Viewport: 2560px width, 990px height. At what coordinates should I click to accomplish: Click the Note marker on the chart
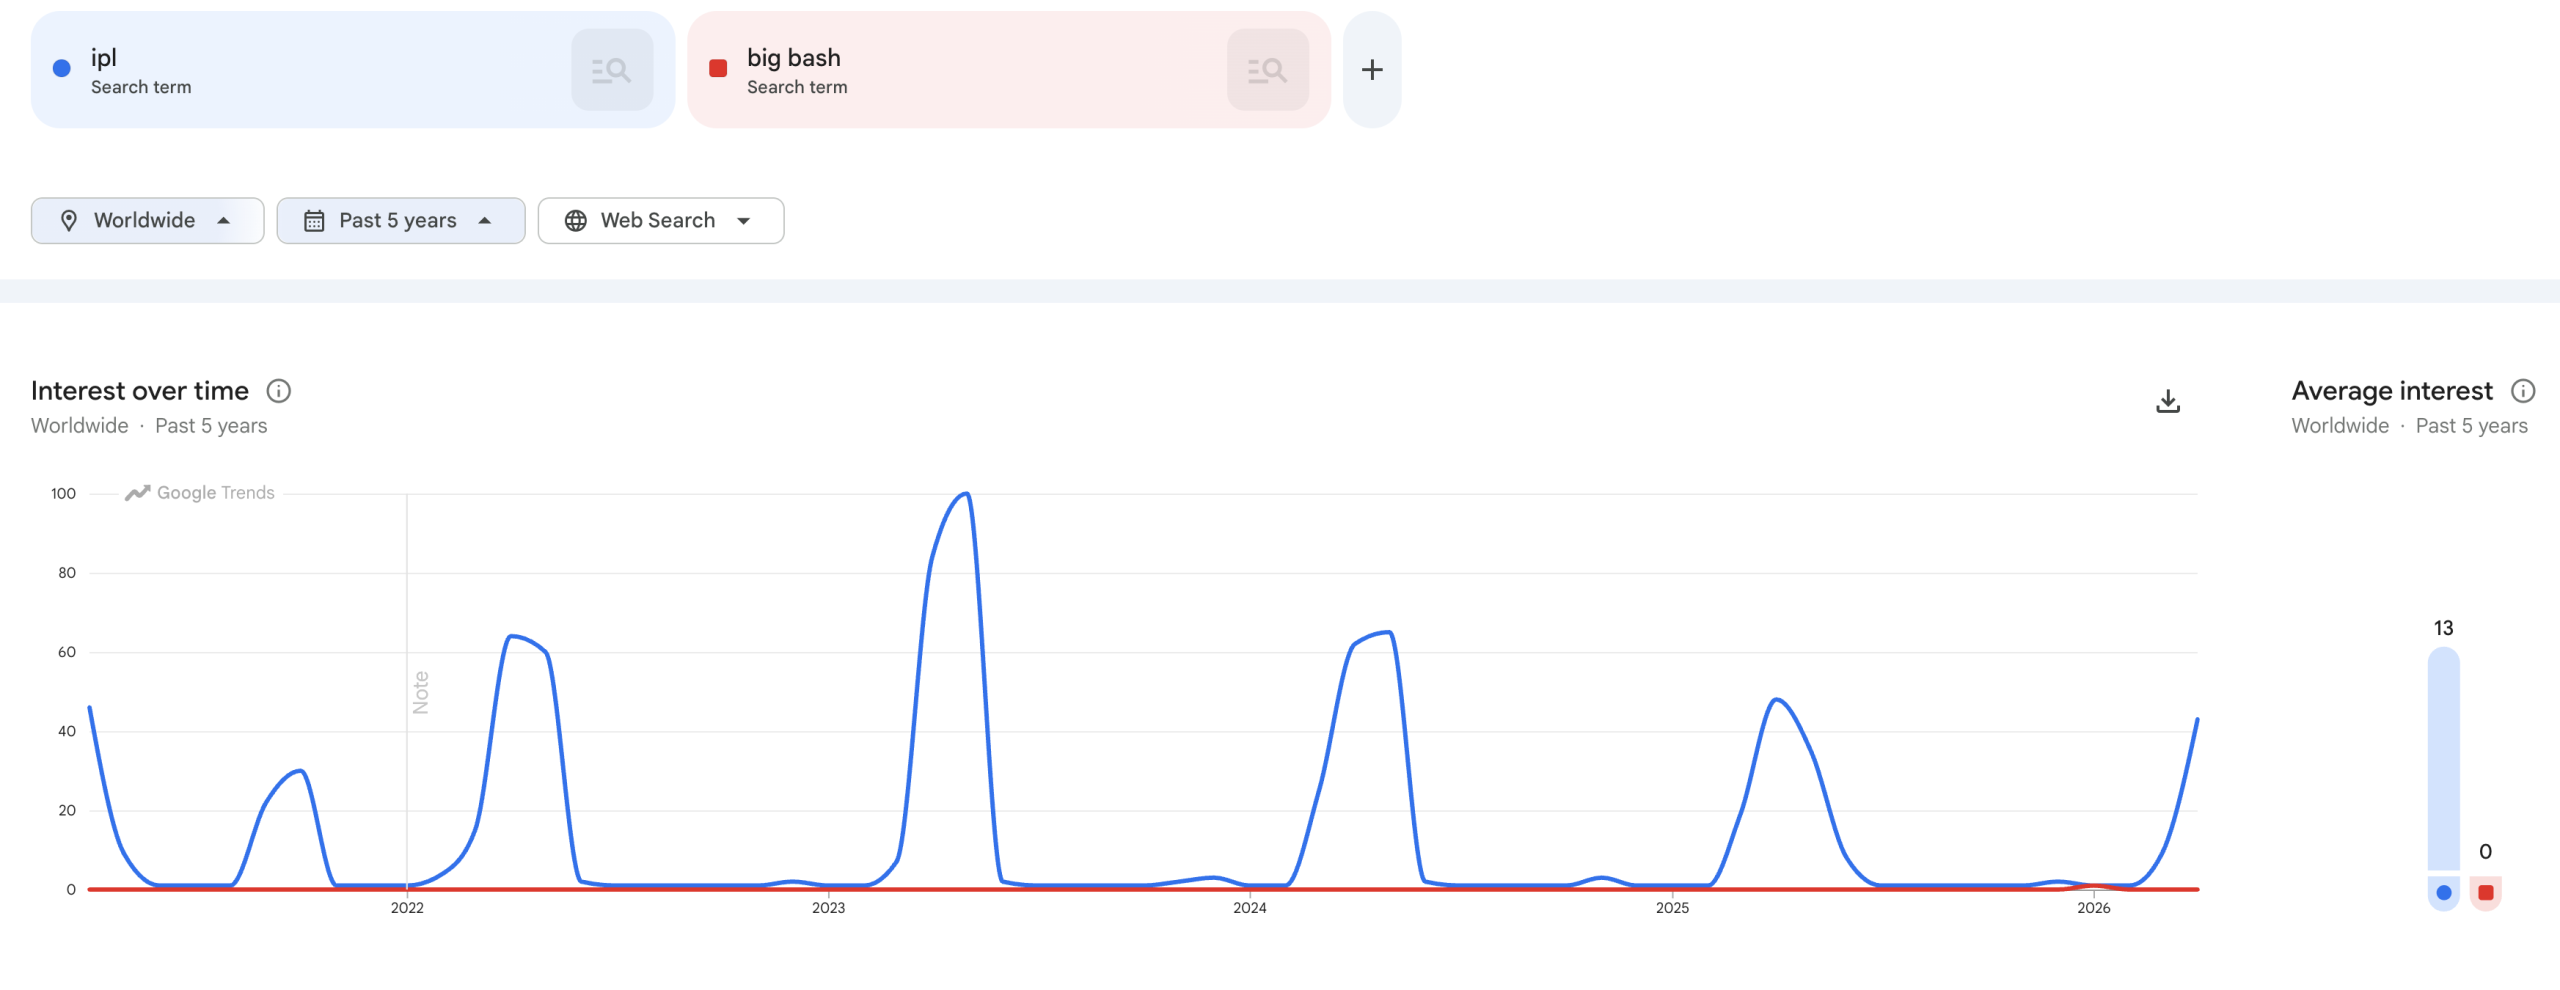421,692
